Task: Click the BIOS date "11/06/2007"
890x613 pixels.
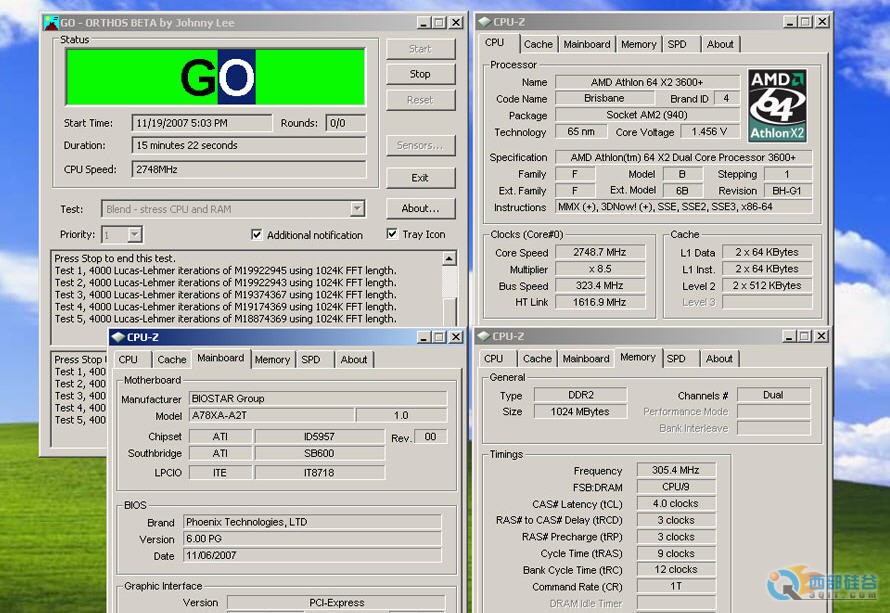Action: (312, 556)
